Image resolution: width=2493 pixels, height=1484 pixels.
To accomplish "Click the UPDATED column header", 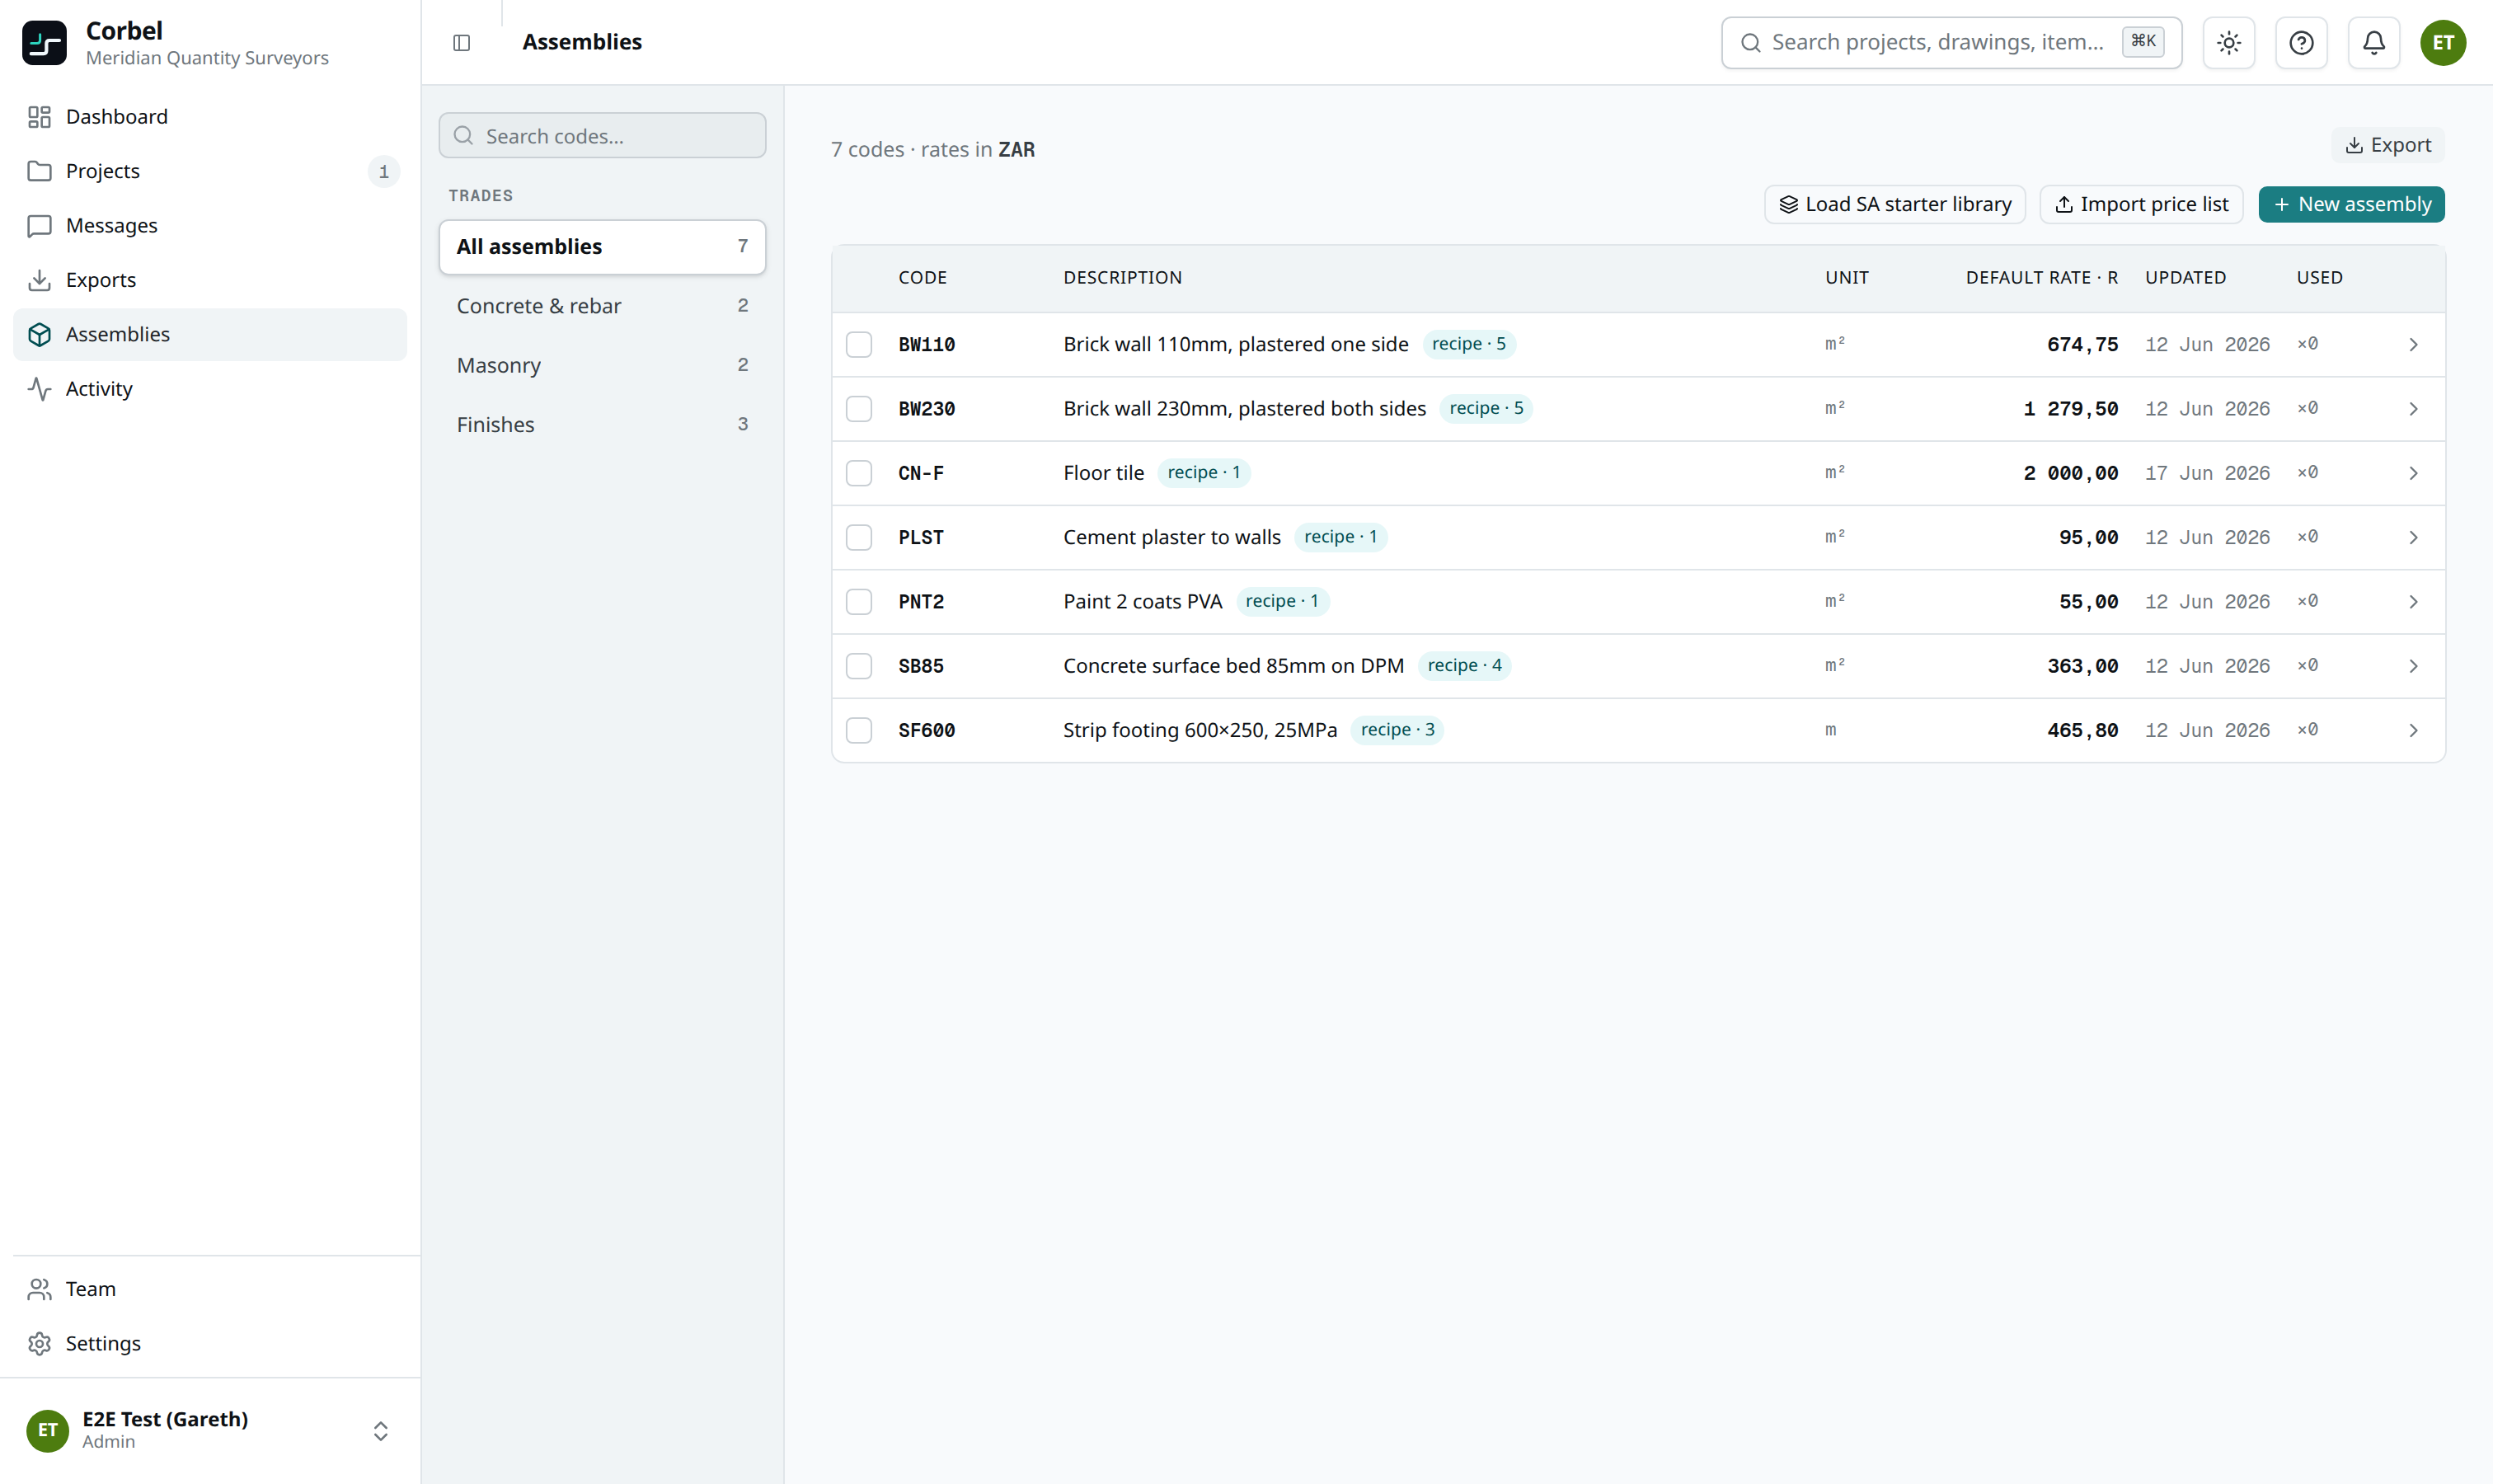I will [x=2185, y=278].
